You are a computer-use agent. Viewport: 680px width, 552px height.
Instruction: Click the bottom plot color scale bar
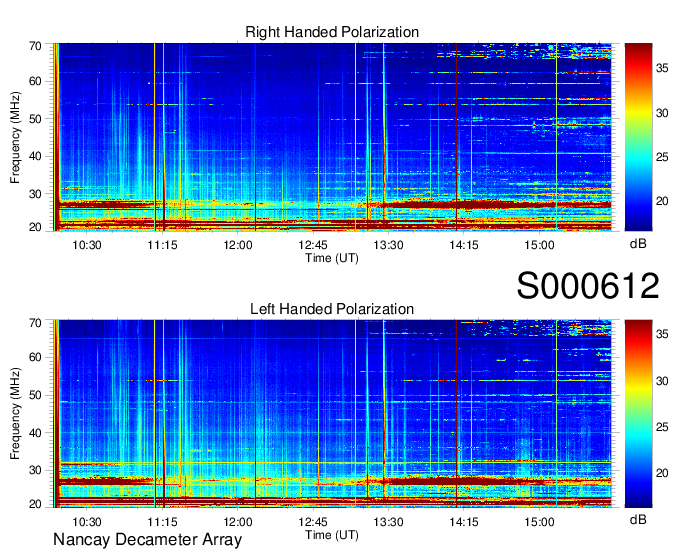(638, 414)
